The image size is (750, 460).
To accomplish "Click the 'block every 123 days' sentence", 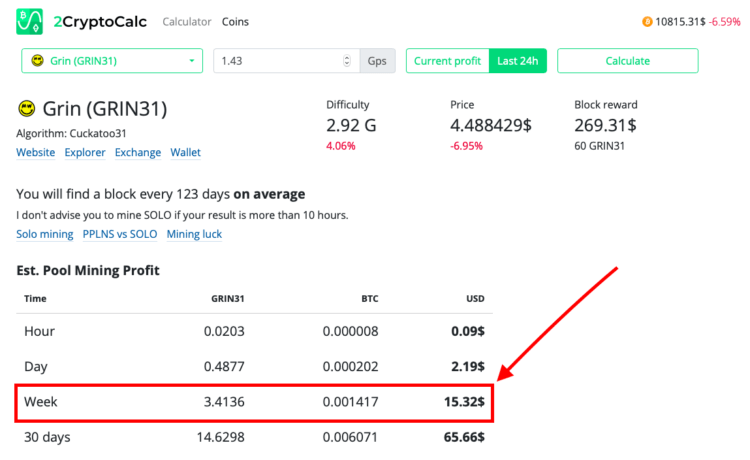I will [161, 194].
